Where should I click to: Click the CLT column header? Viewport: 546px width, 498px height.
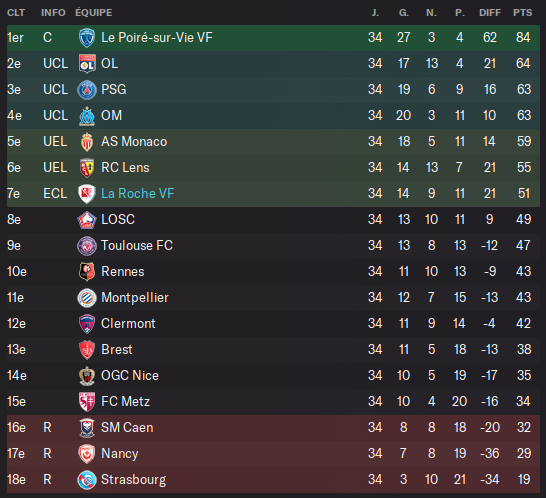tap(16, 13)
